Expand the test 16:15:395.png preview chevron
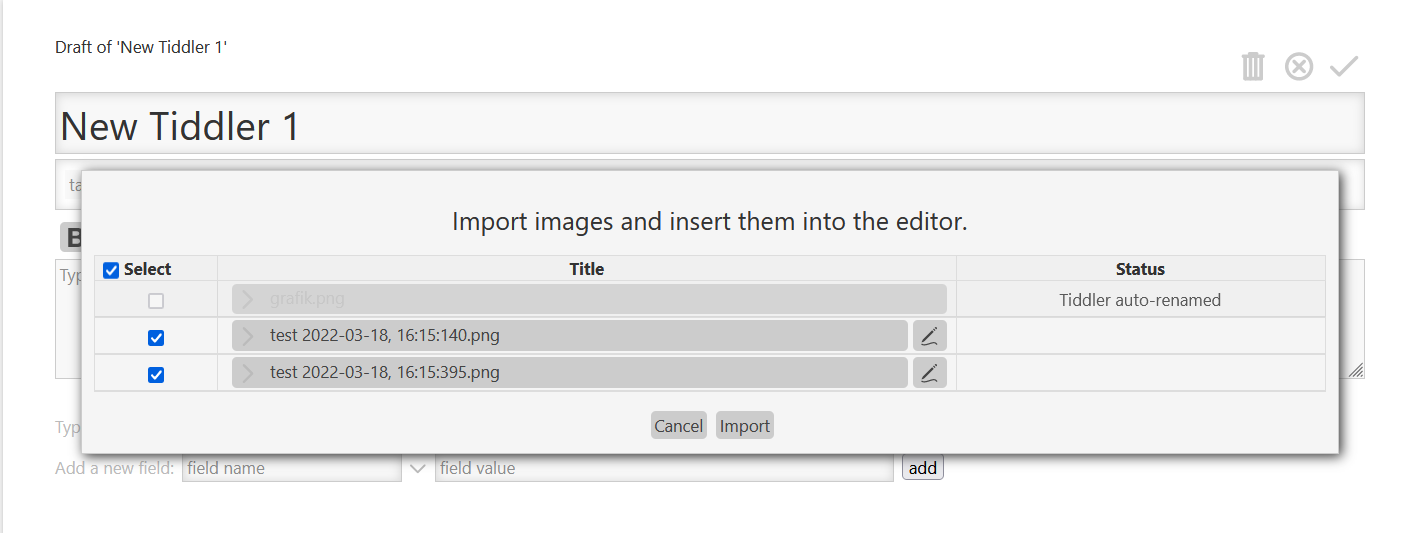This screenshot has width=1405, height=533. click(248, 373)
